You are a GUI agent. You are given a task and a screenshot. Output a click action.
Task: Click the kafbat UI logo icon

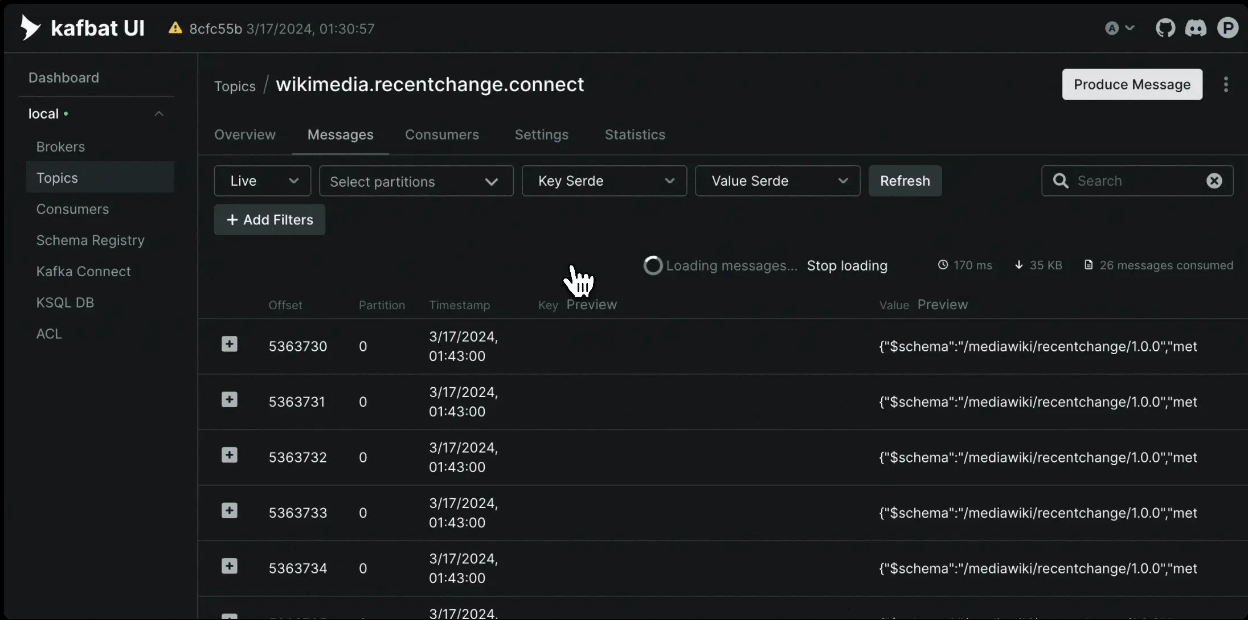click(31, 28)
